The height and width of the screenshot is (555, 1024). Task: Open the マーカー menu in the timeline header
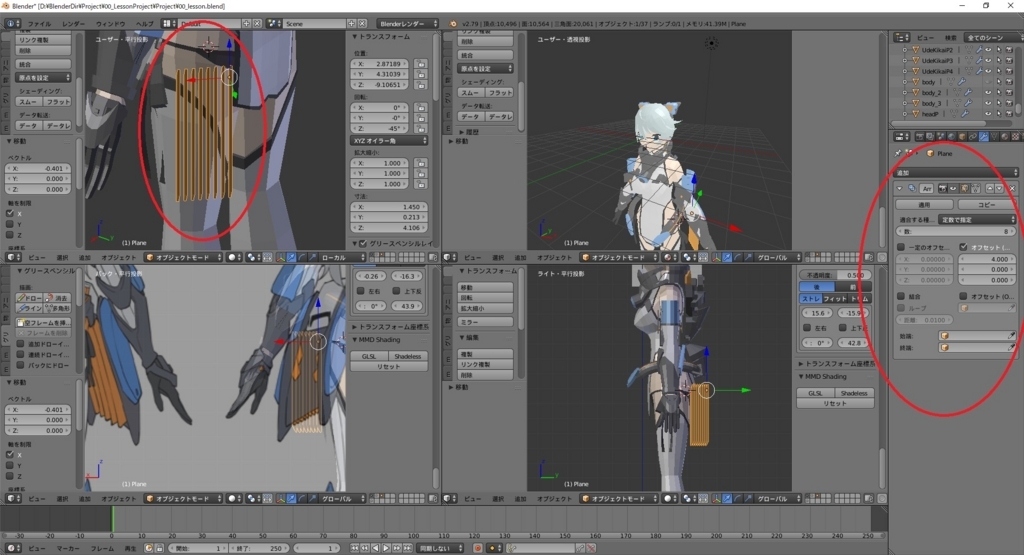point(68,548)
